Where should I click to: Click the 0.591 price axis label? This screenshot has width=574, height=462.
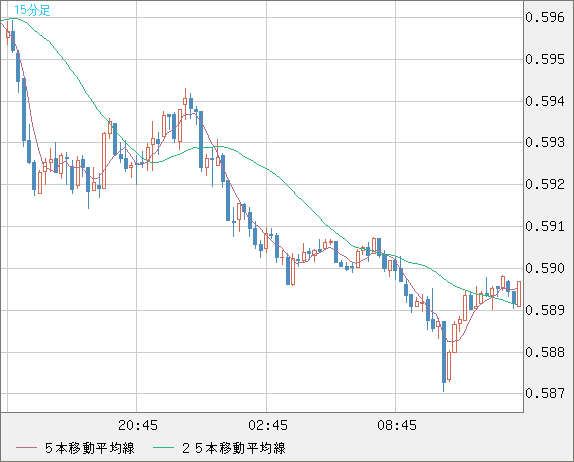pos(545,226)
